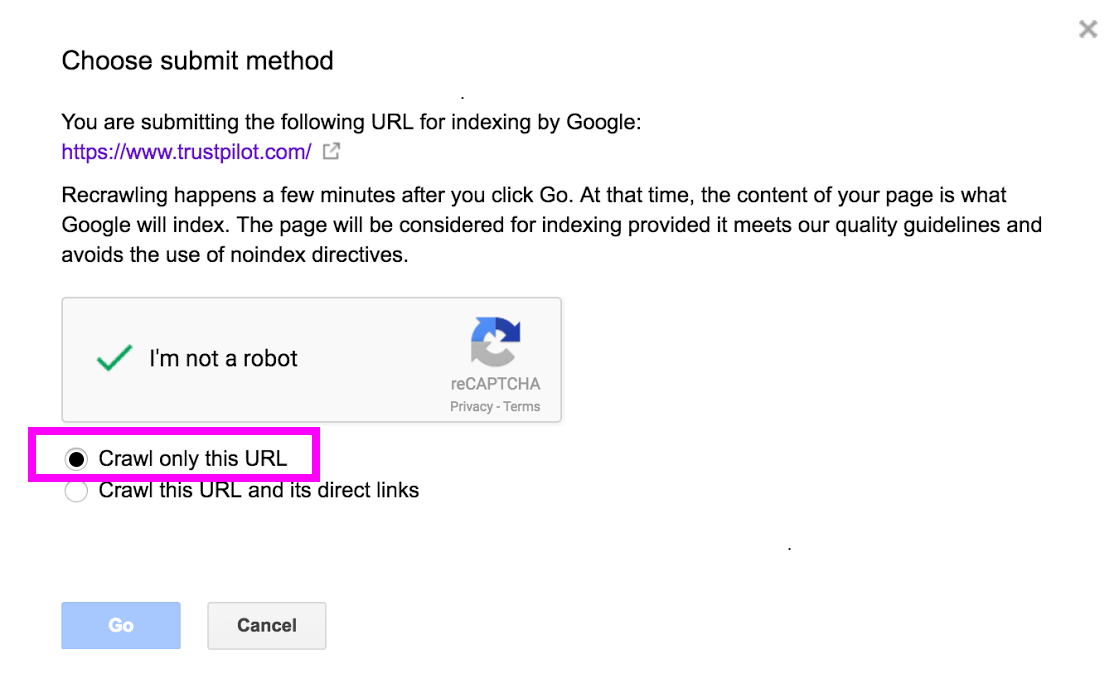Open the reCAPTCHA Privacy link
Viewport: 1119px width, 698px height.
click(x=471, y=407)
